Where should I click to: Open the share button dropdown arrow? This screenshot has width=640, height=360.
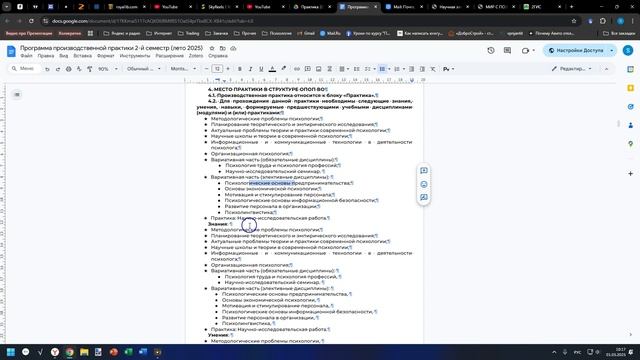(611, 51)
